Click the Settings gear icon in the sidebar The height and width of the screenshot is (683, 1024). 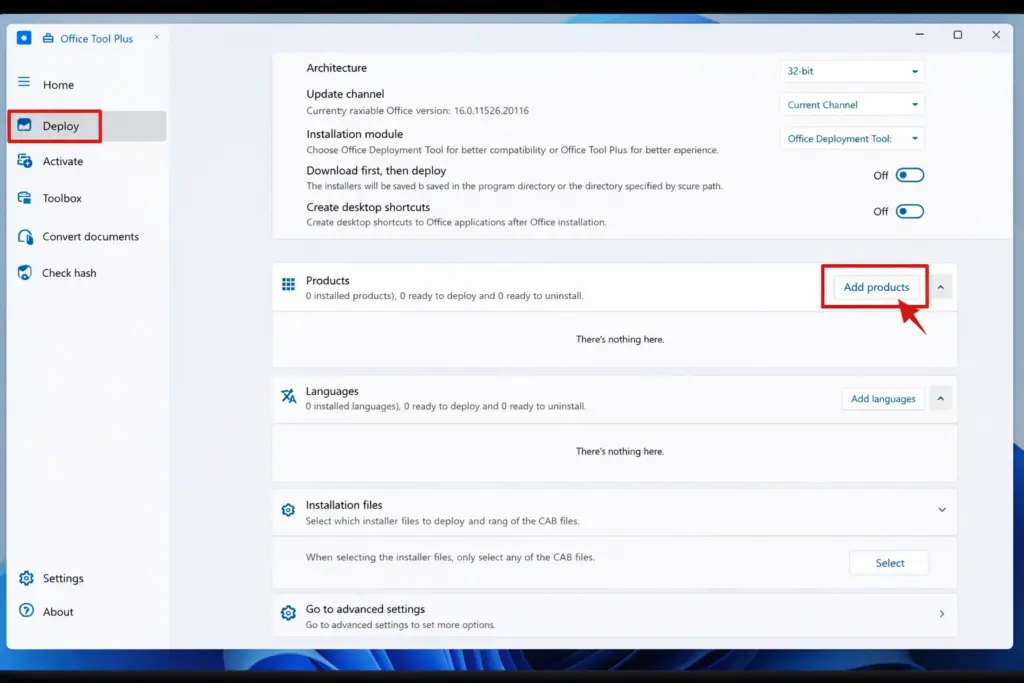tap(26, 579)
